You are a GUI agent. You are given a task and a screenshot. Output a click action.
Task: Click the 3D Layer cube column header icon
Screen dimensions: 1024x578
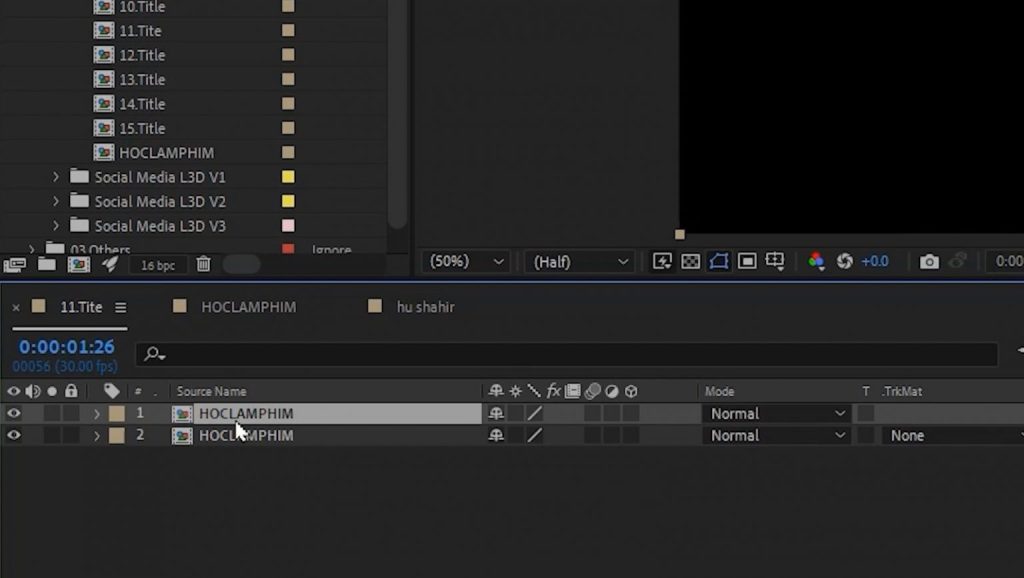click(x=631, y=391)
